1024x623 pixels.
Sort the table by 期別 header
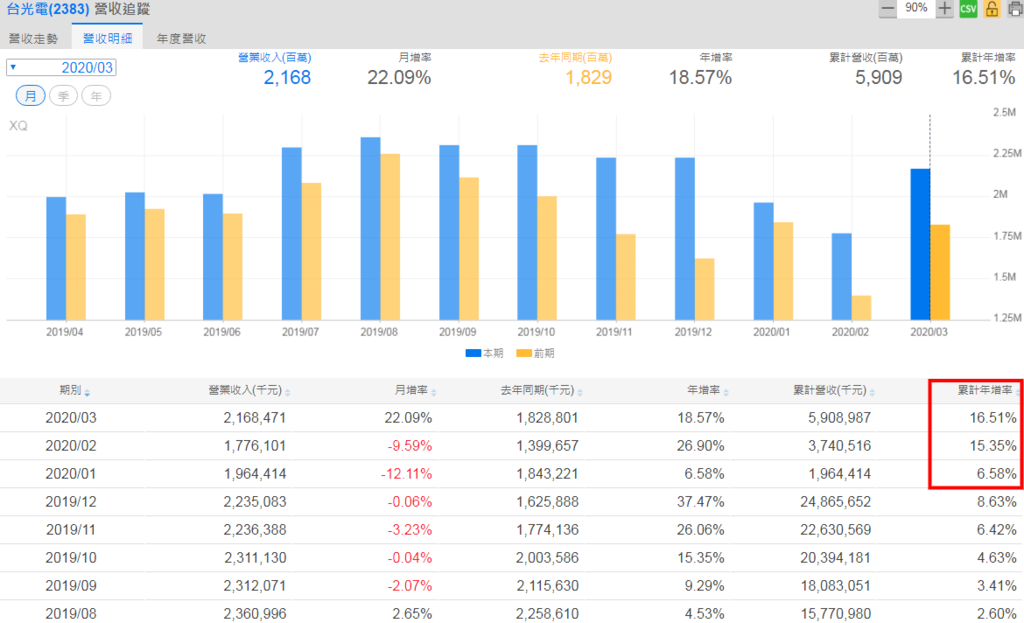coord(74,391)
